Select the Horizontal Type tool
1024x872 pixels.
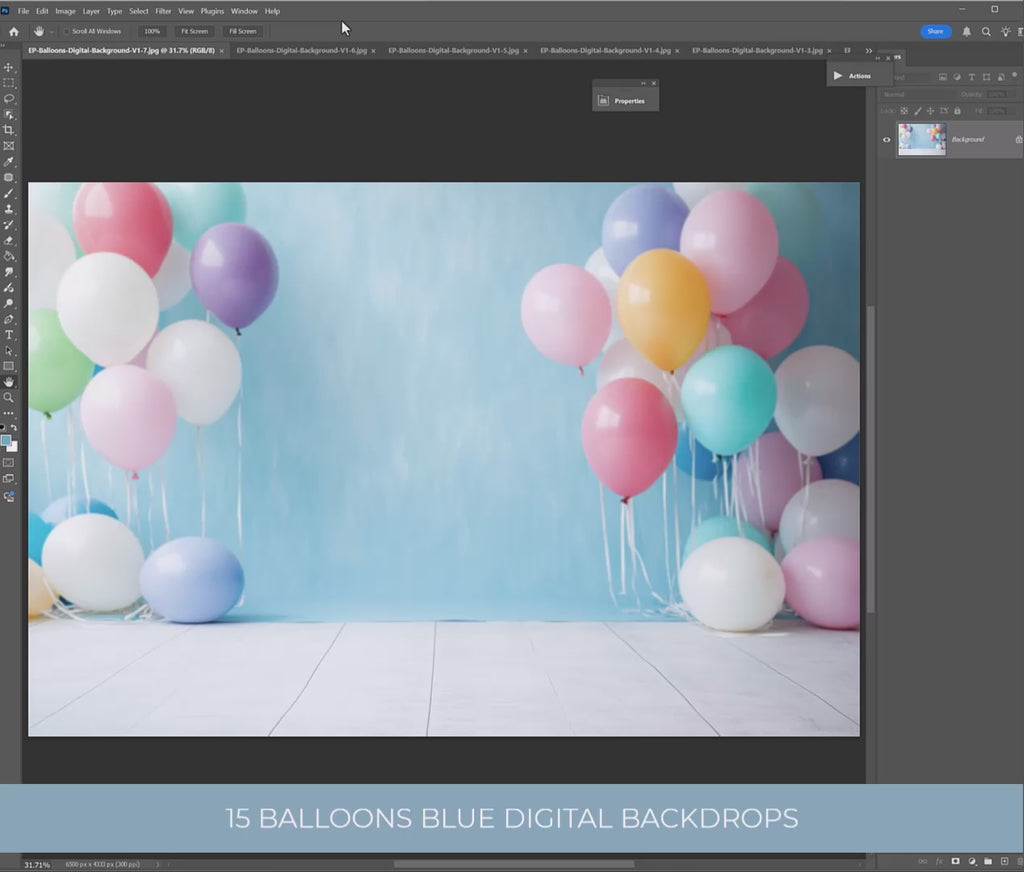(9, 335)
